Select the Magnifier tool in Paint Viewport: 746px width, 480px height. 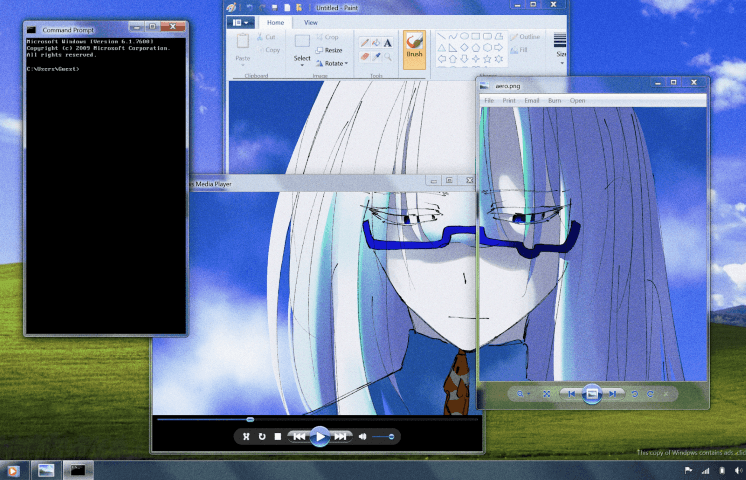[388, 57]
